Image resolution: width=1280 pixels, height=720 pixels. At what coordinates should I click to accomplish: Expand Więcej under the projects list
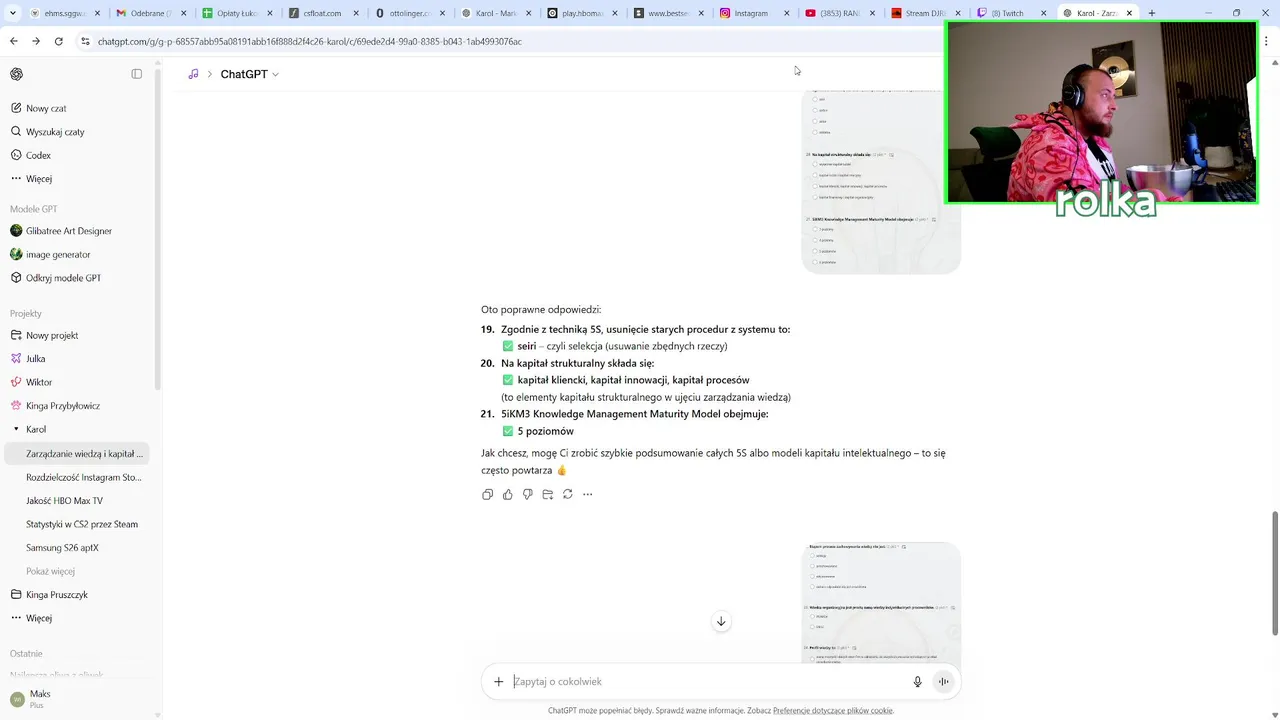tap(75, 618)
